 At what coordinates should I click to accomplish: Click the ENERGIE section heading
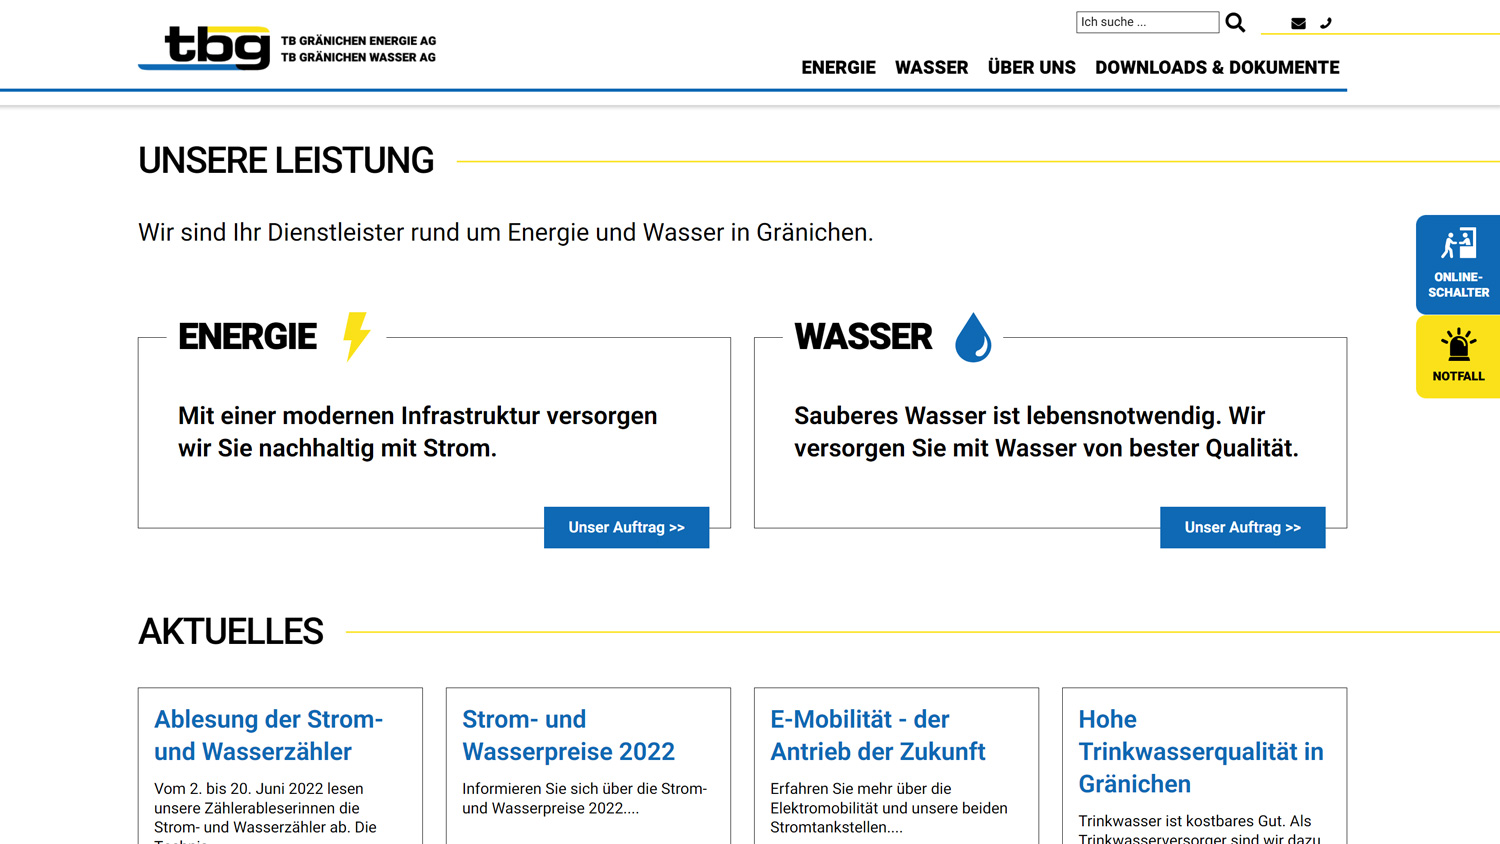click(247, 337)
